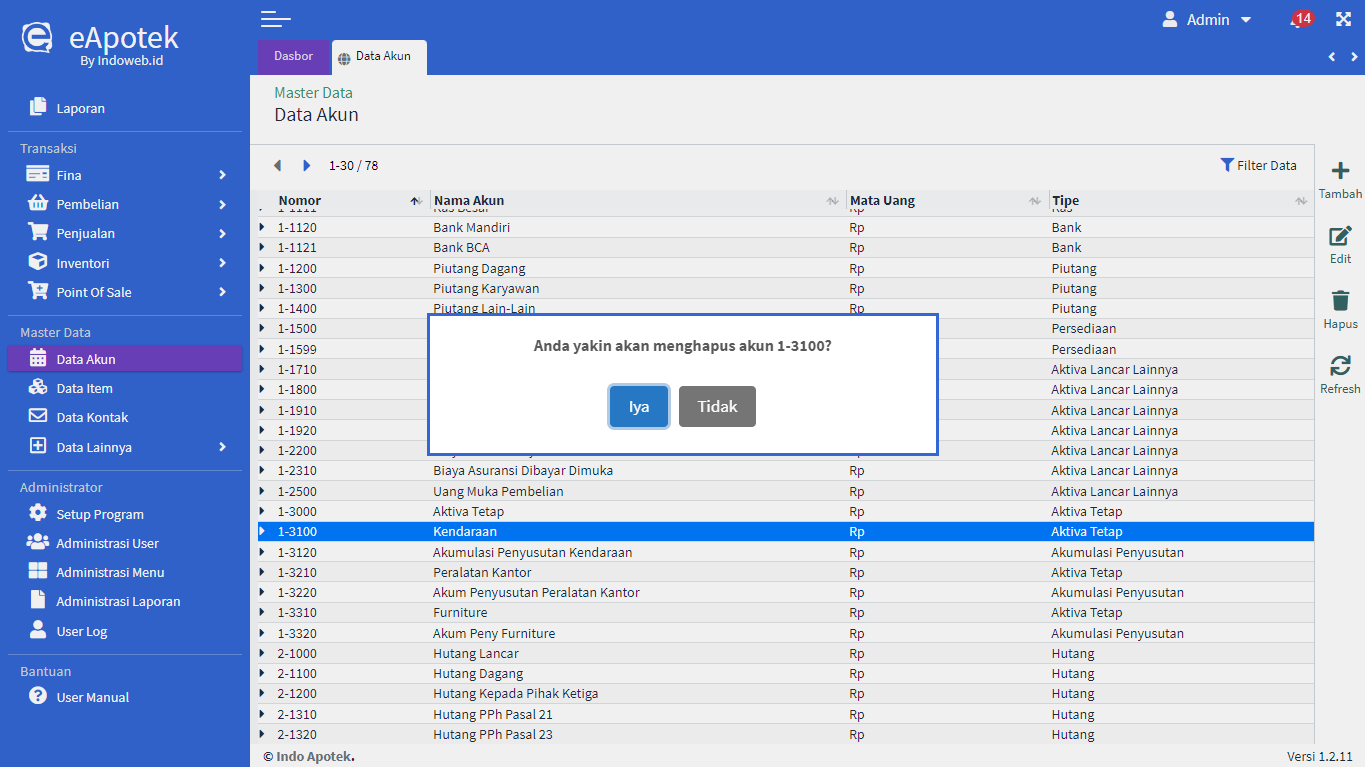Expand row 1-3120 details arrow
The width and height of the screenshot is (1365, 767).
262,552
